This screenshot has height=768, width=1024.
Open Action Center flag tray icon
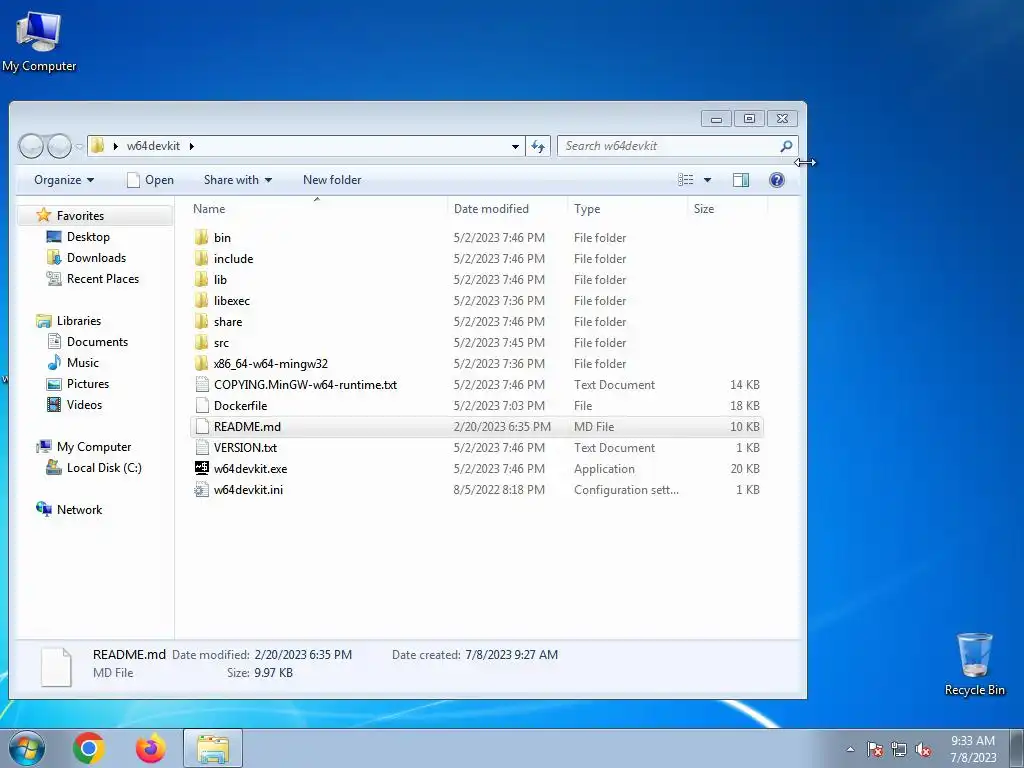(x=874, y=749)
